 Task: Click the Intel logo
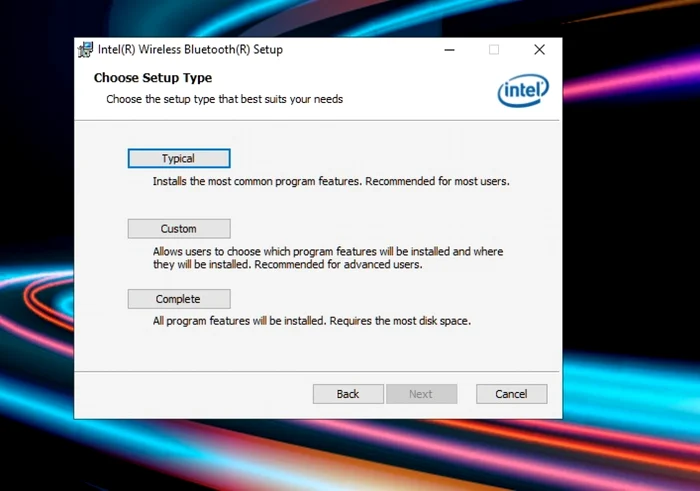(x=523, y=90)
